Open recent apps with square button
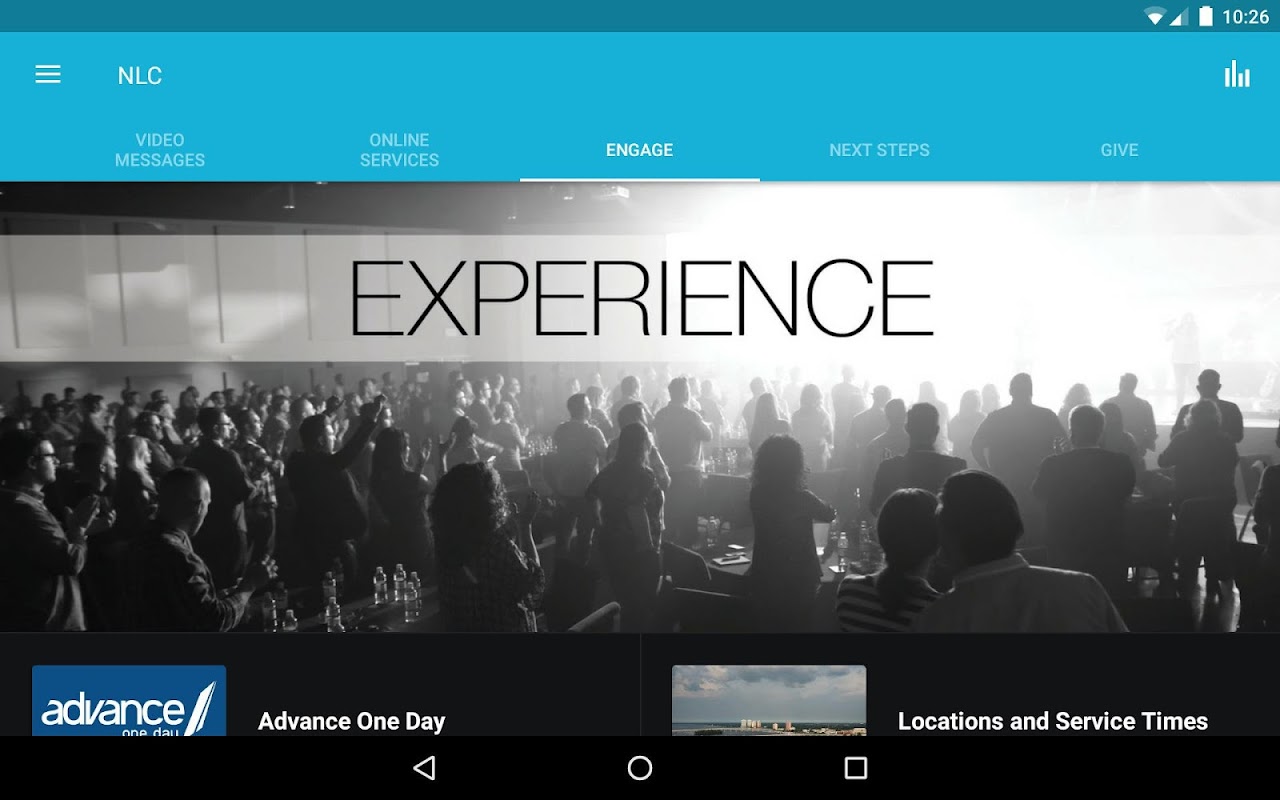This screenshot has height=800, width=1280. (x=855, y=768)
